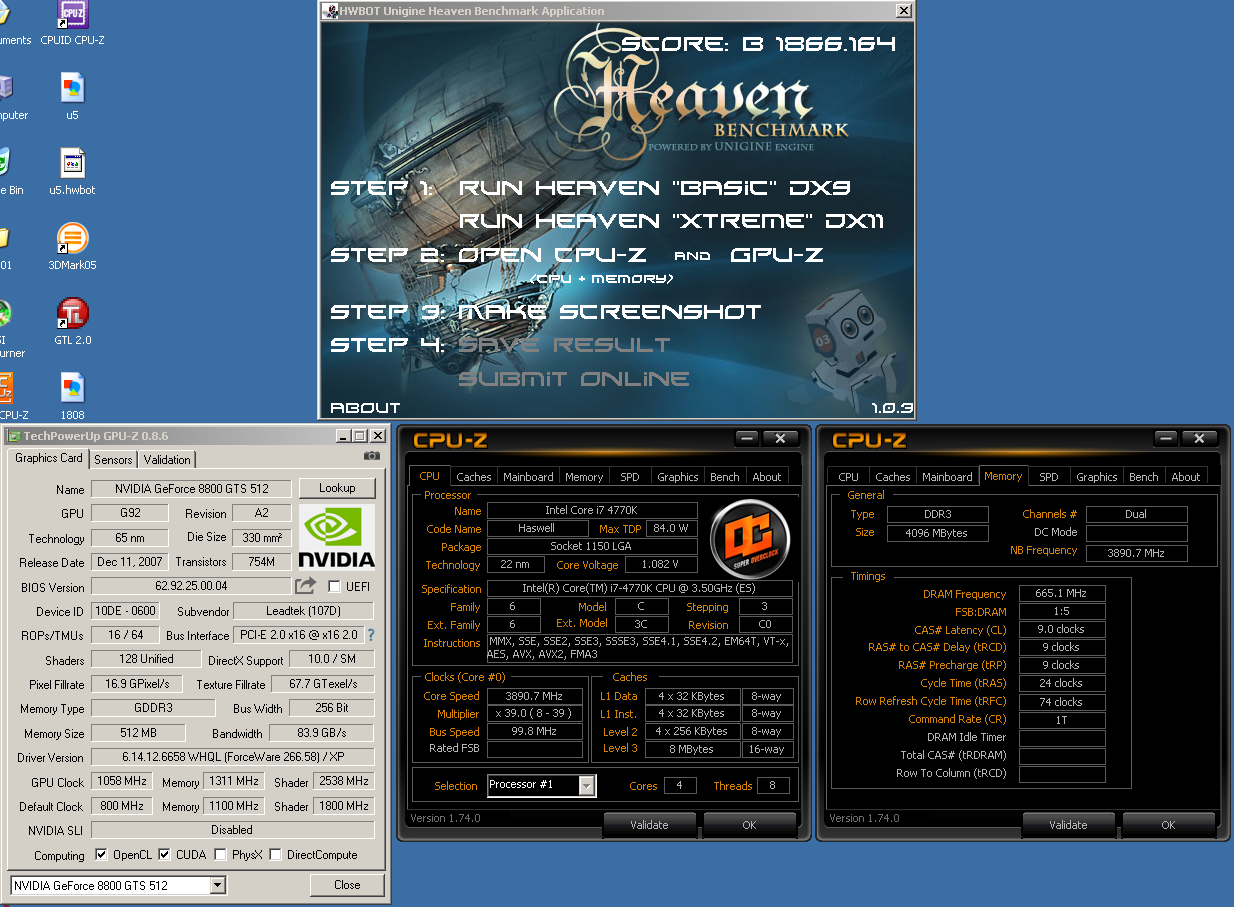Image resolution: width=1234 pixels, height=907 pixels.
Task: Click the BIOS Version field in GPU-Z
Action: 190,587
